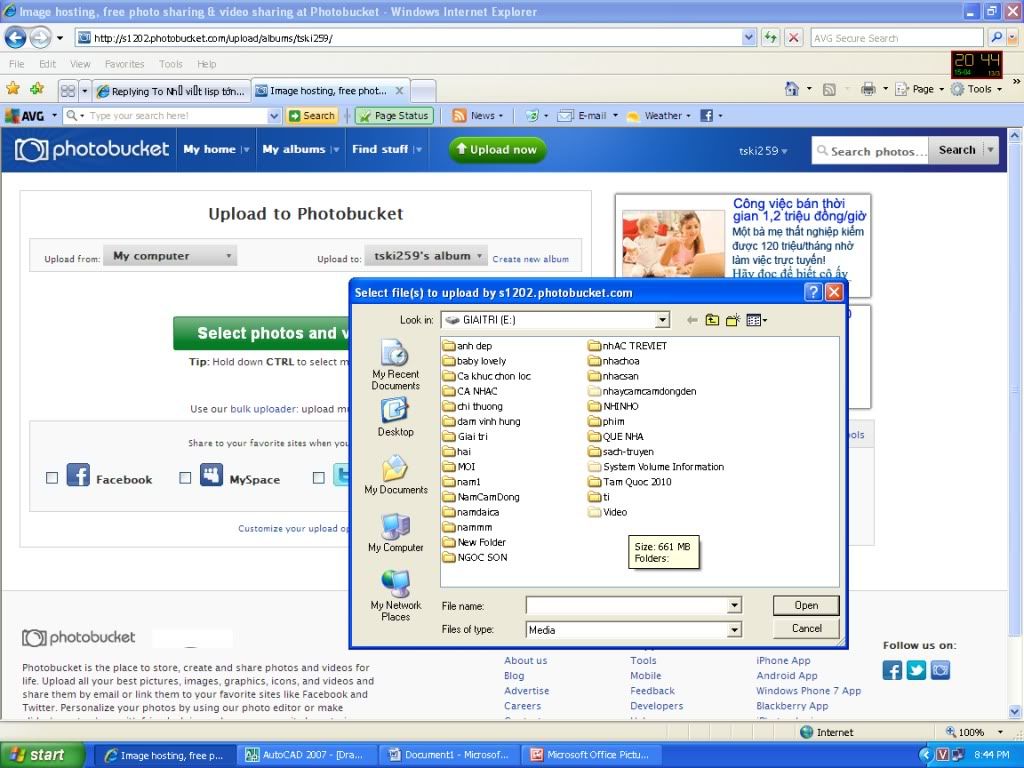Click the IE Home icon
Image resolution: width=1024 pixels, height=768 pixels.
tap(792, 89)
